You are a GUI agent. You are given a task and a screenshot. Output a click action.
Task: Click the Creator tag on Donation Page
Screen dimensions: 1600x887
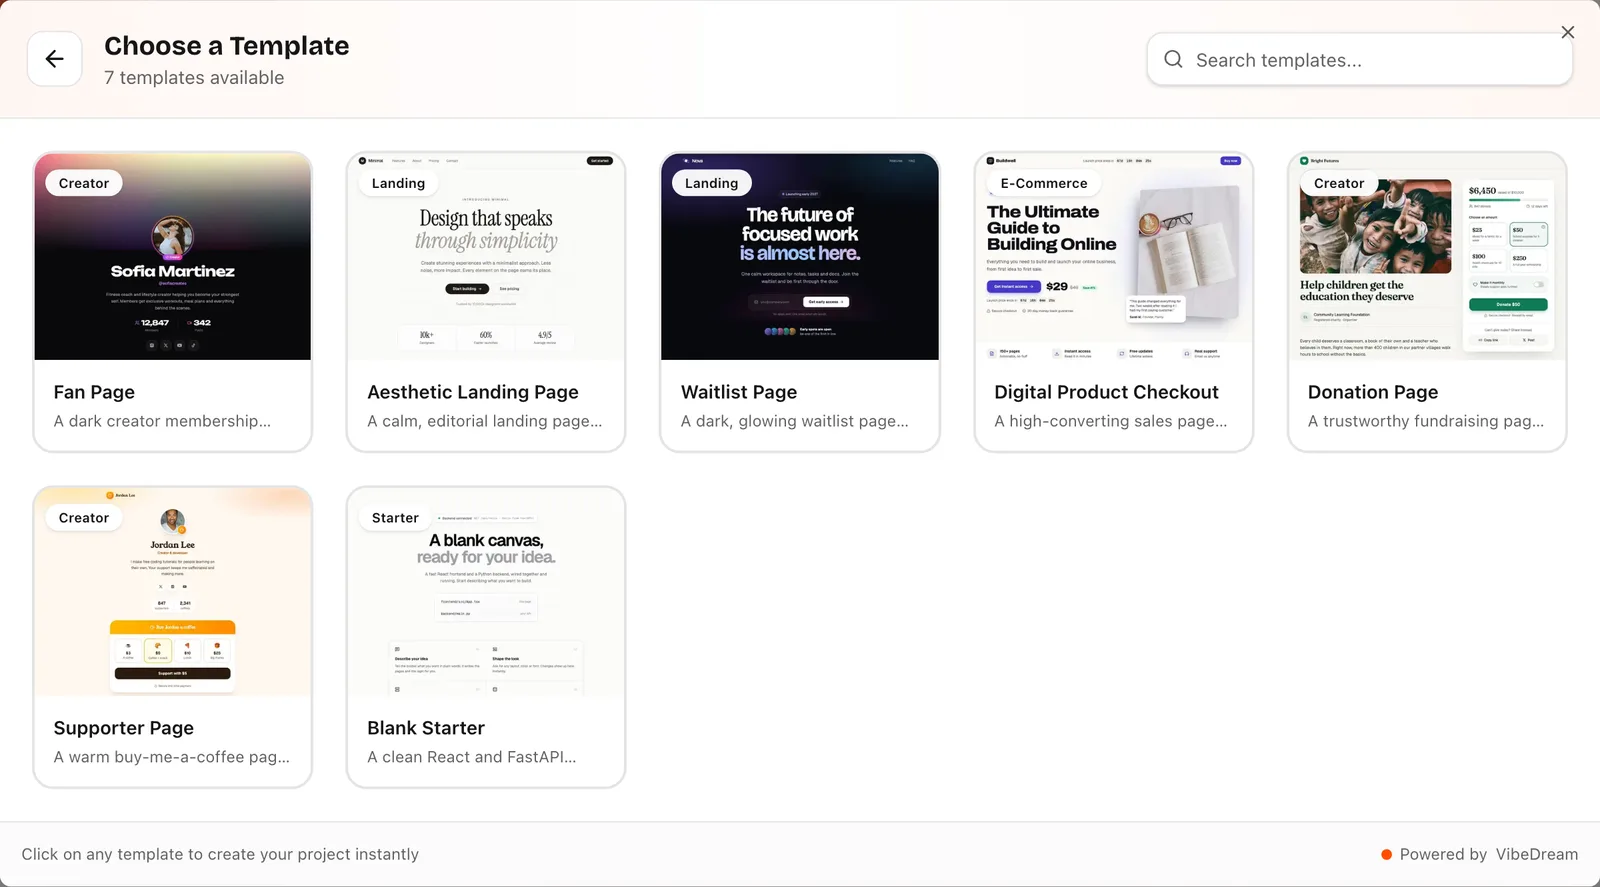coord(1339,183)
